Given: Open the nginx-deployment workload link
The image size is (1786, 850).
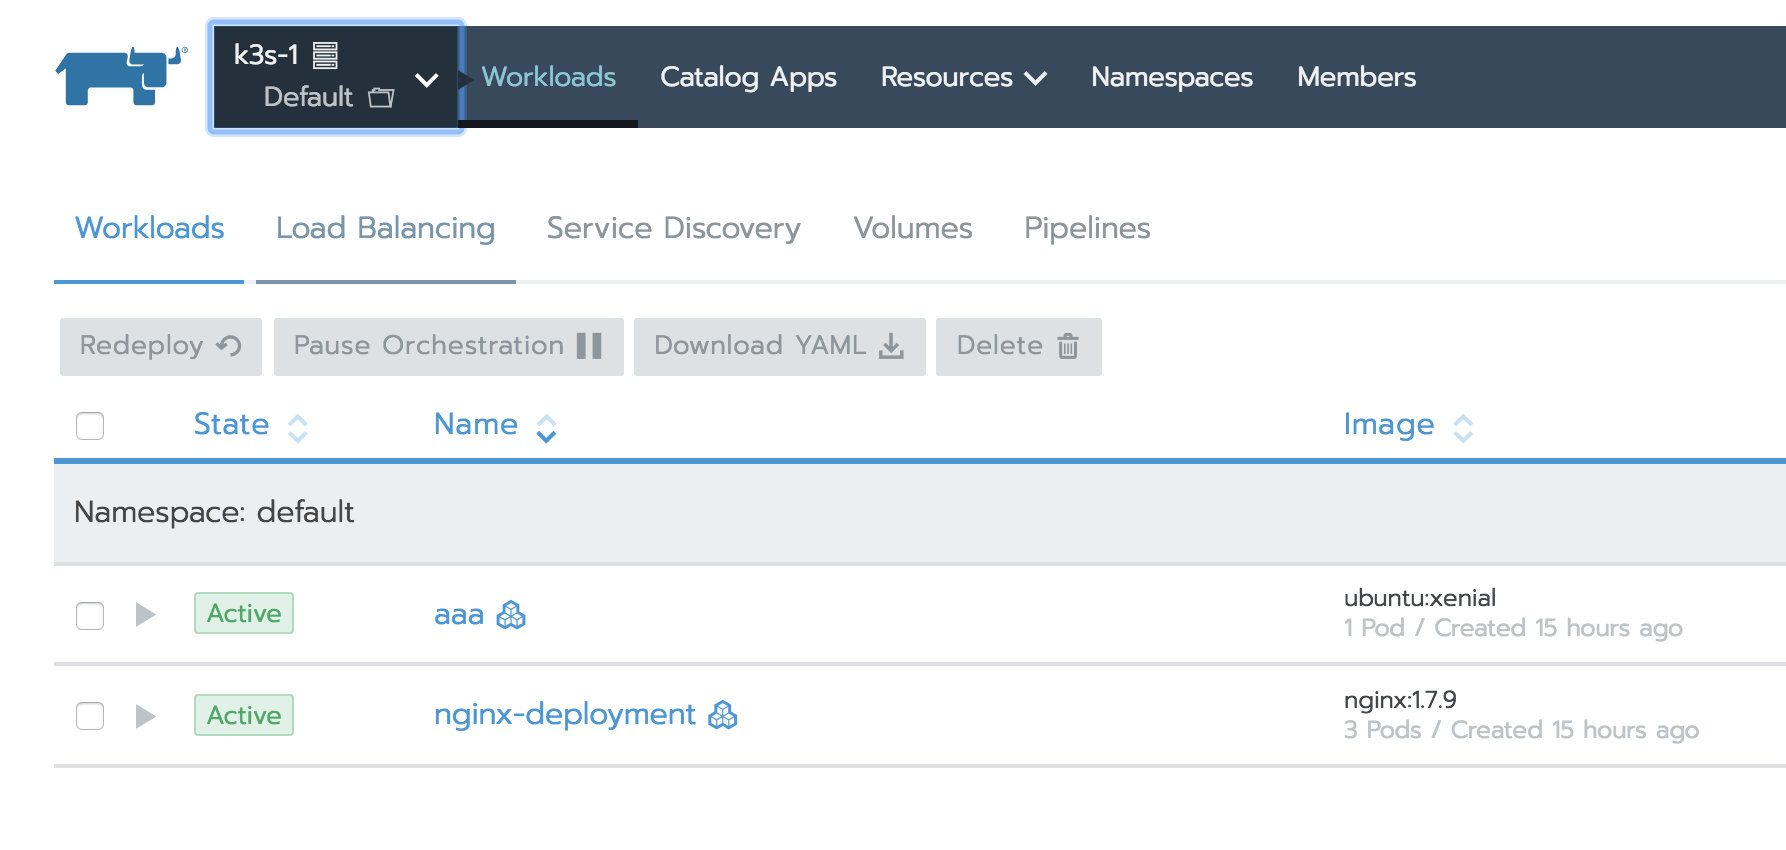Looking at the screenshot, I should pos(564,714).
